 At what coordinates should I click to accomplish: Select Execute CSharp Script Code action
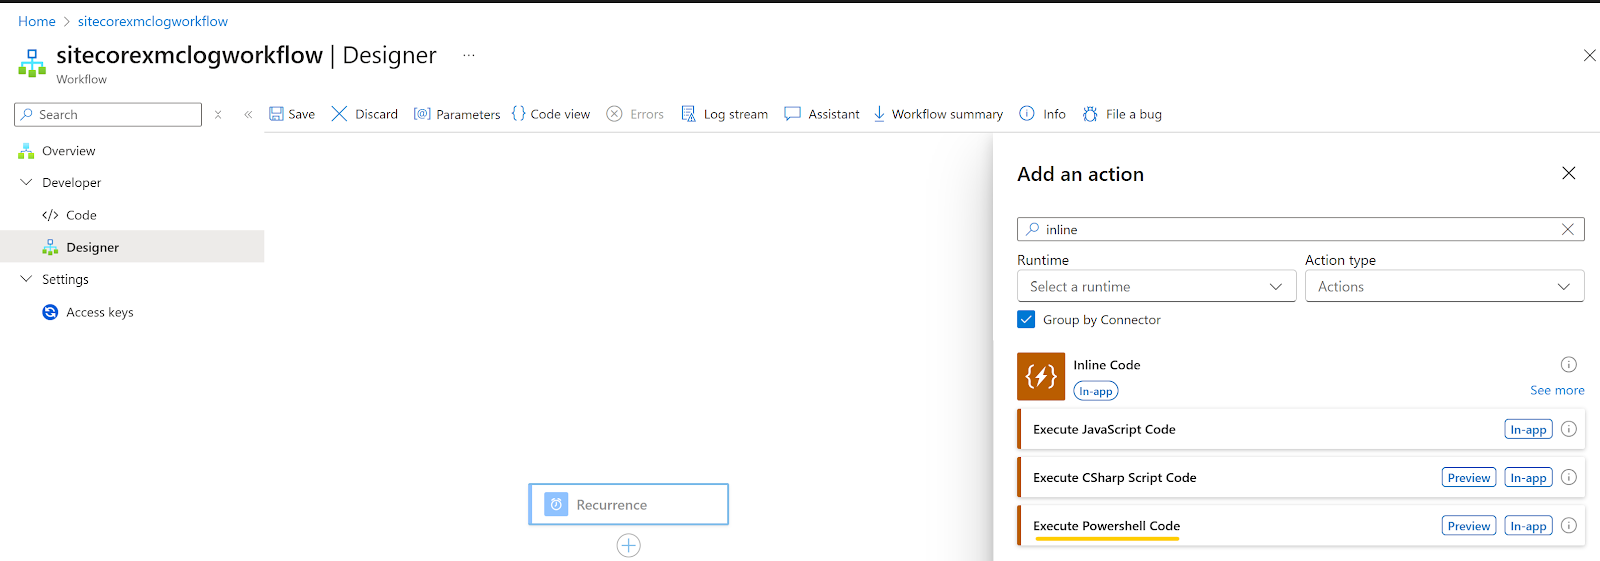tap(1301, 477)
